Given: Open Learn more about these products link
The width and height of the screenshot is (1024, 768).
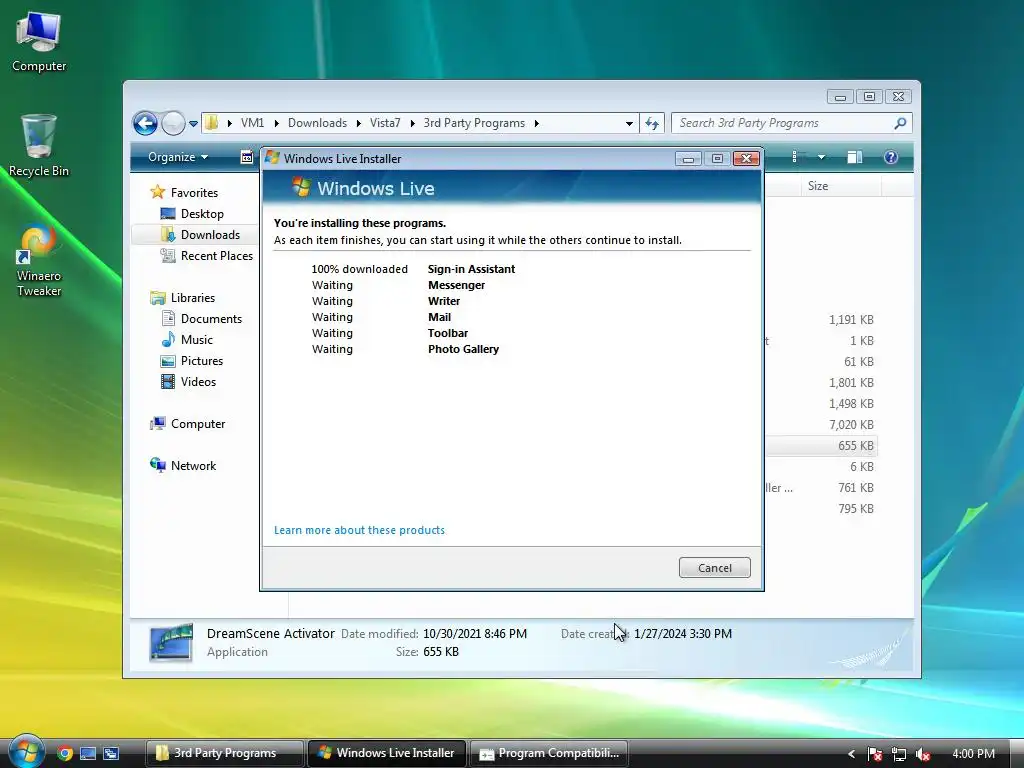Looking at the screenshot, I should click(359, 530).
